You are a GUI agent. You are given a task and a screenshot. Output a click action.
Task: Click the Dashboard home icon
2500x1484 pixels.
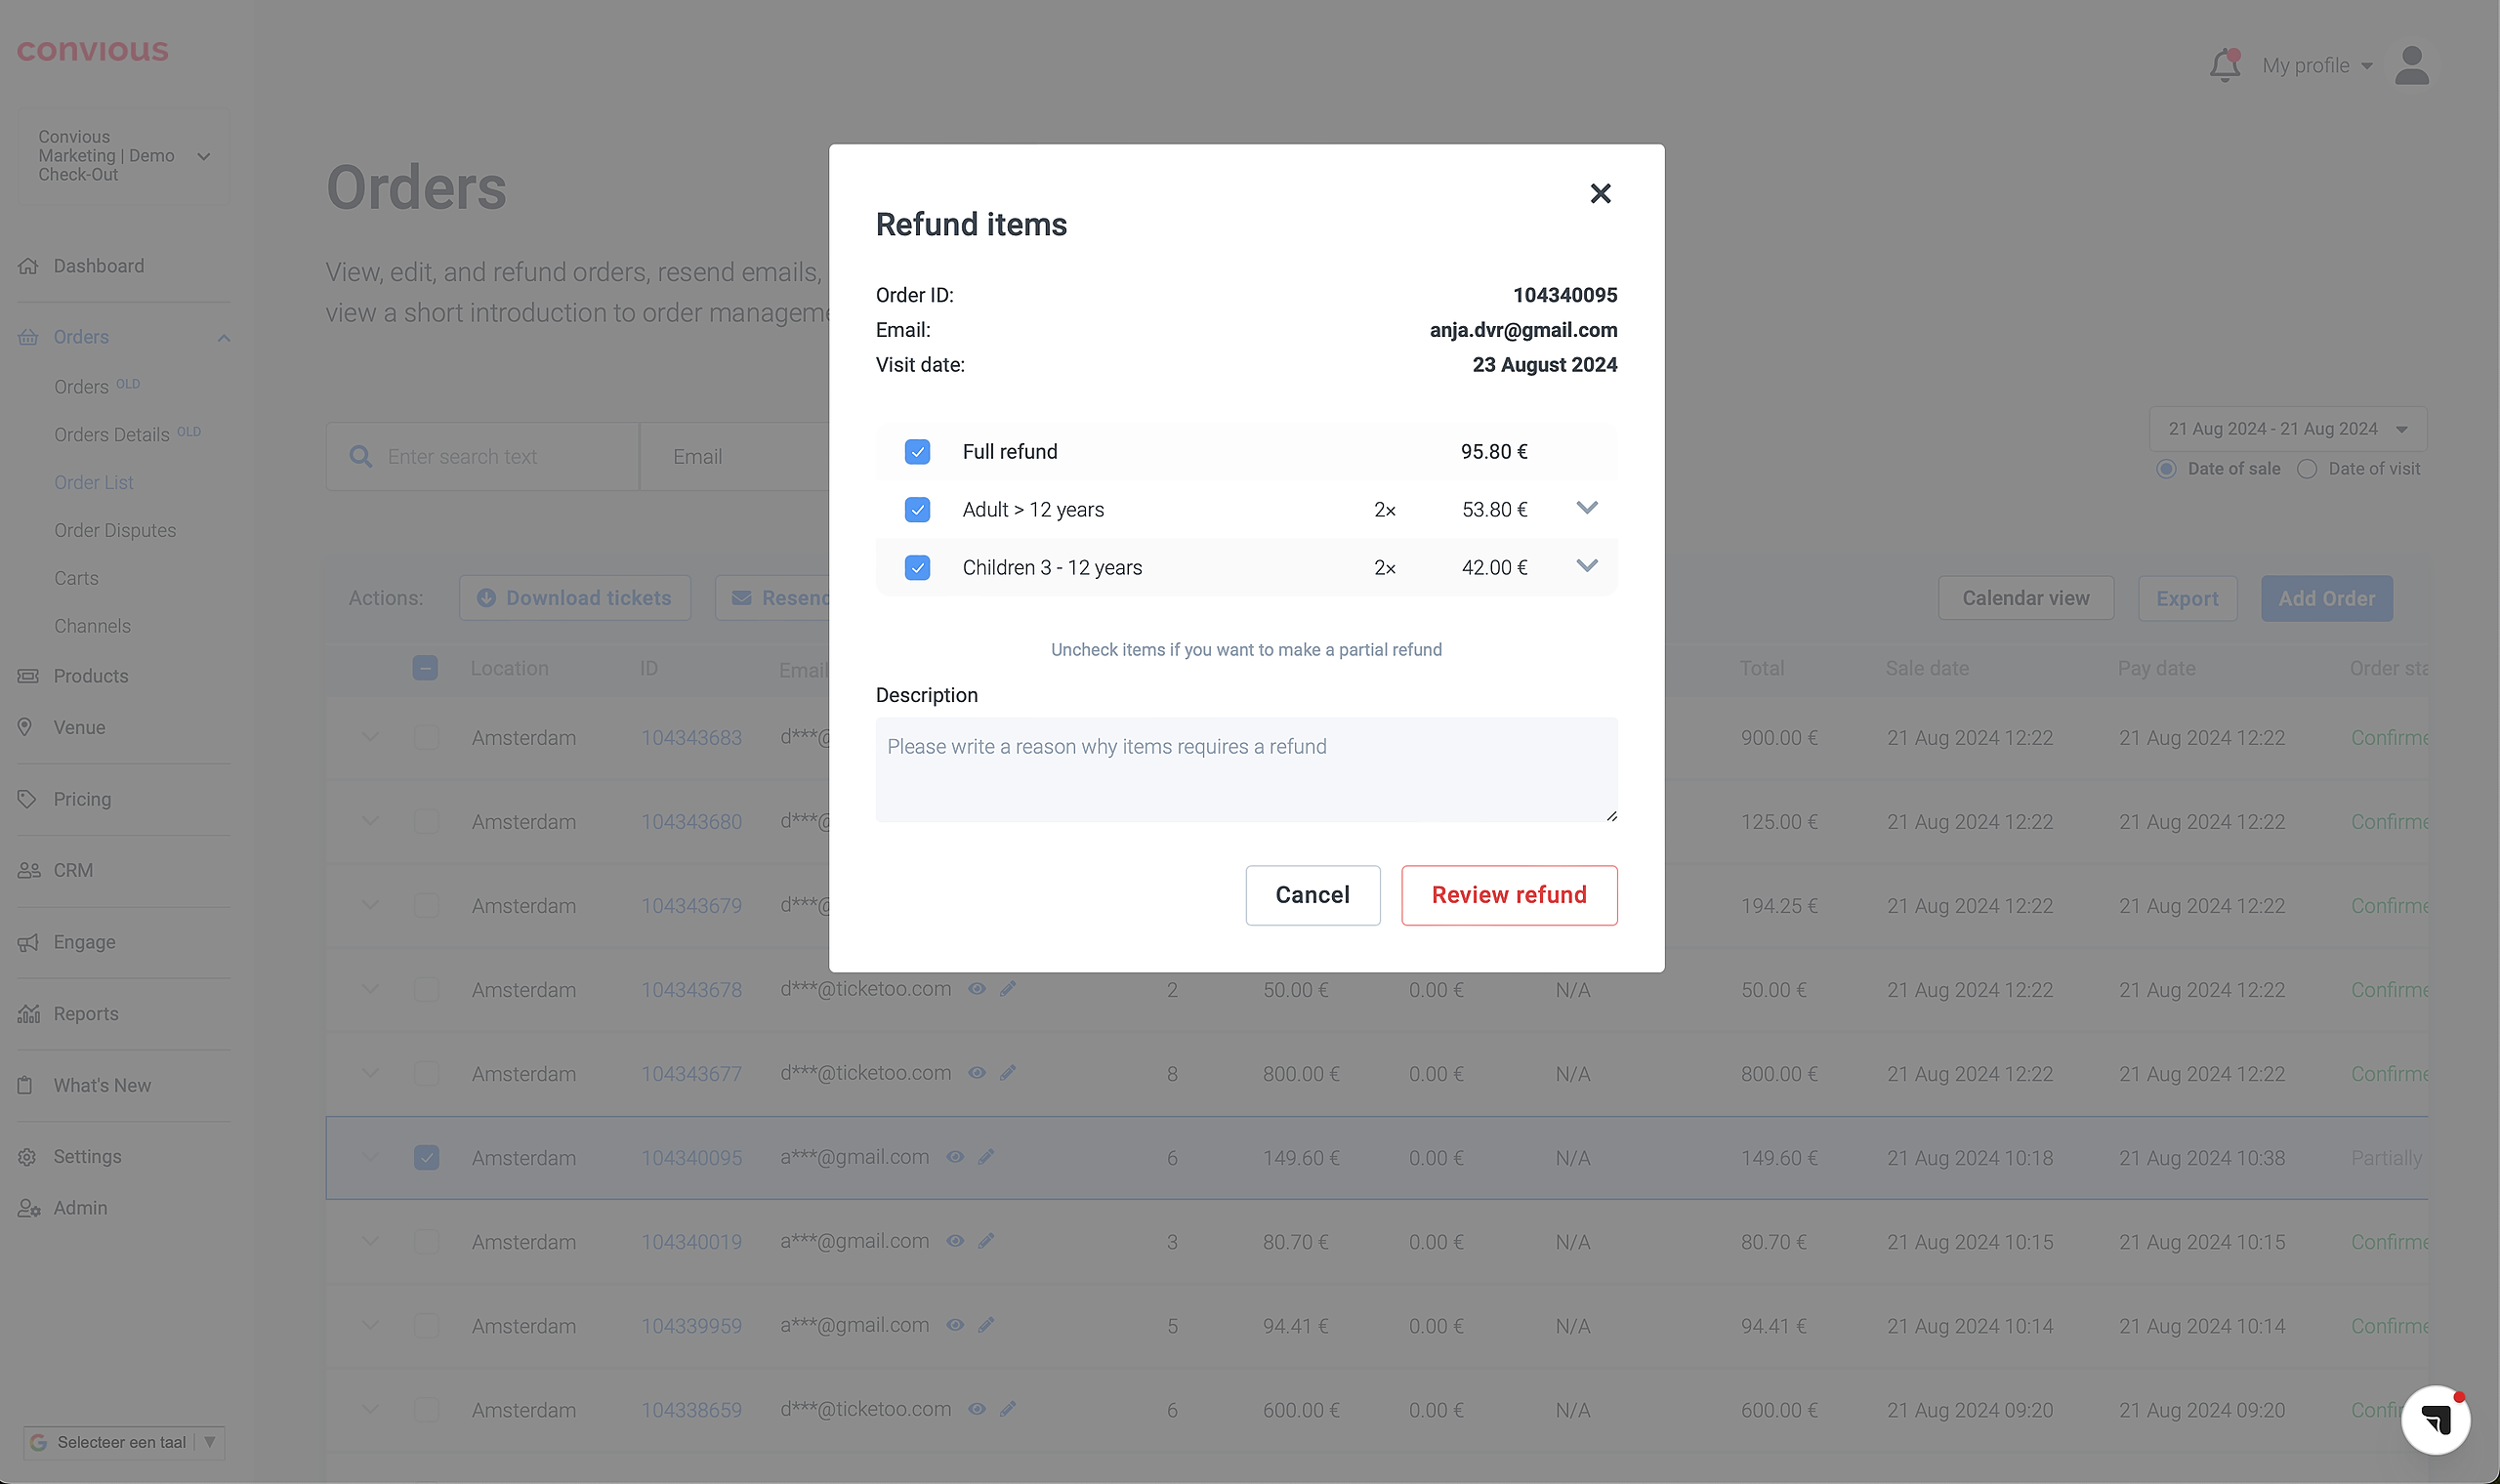point(28,266)
